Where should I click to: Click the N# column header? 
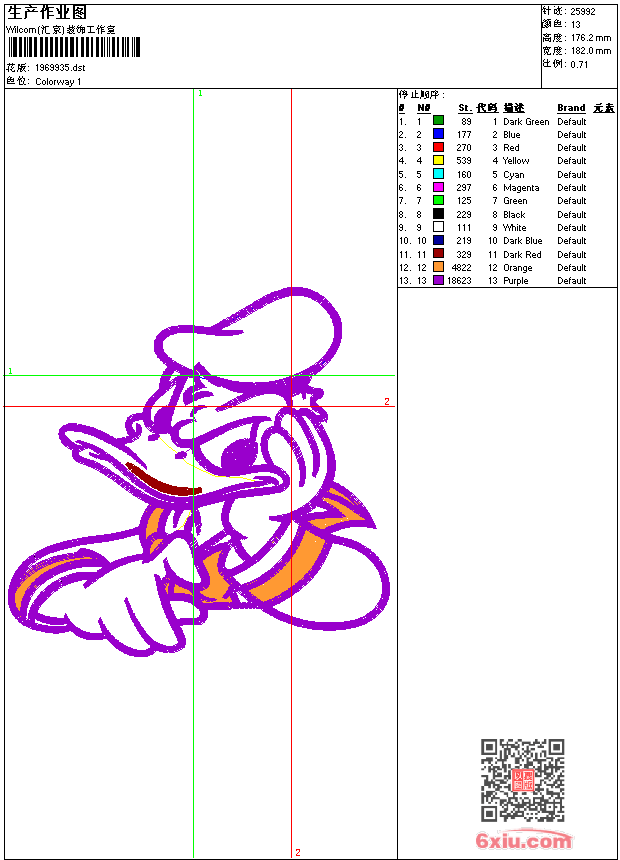click(x=423, y=108)
